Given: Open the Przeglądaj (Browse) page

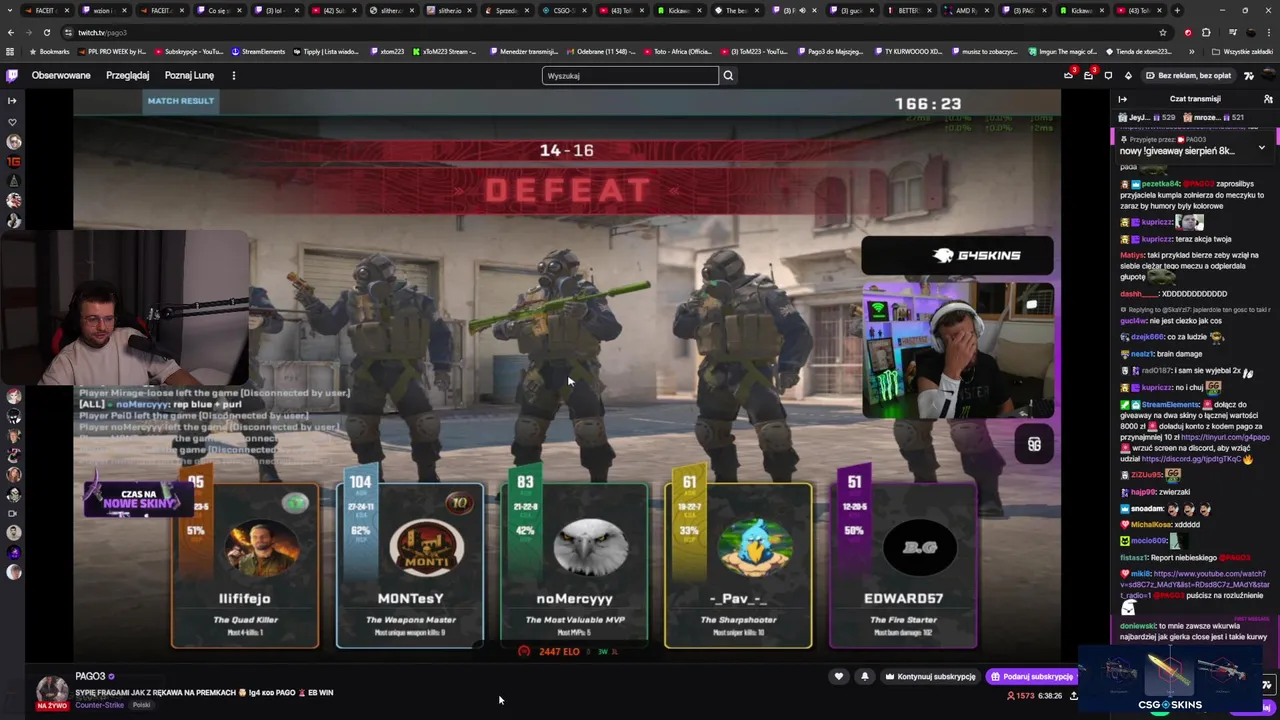Looking at the screenshot, I should click(x=128, y=76).
